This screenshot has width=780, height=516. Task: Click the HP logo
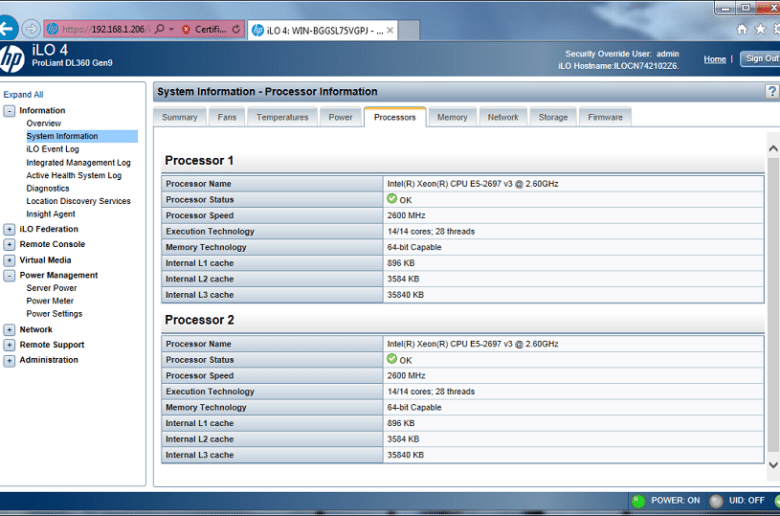coord(11,59)
